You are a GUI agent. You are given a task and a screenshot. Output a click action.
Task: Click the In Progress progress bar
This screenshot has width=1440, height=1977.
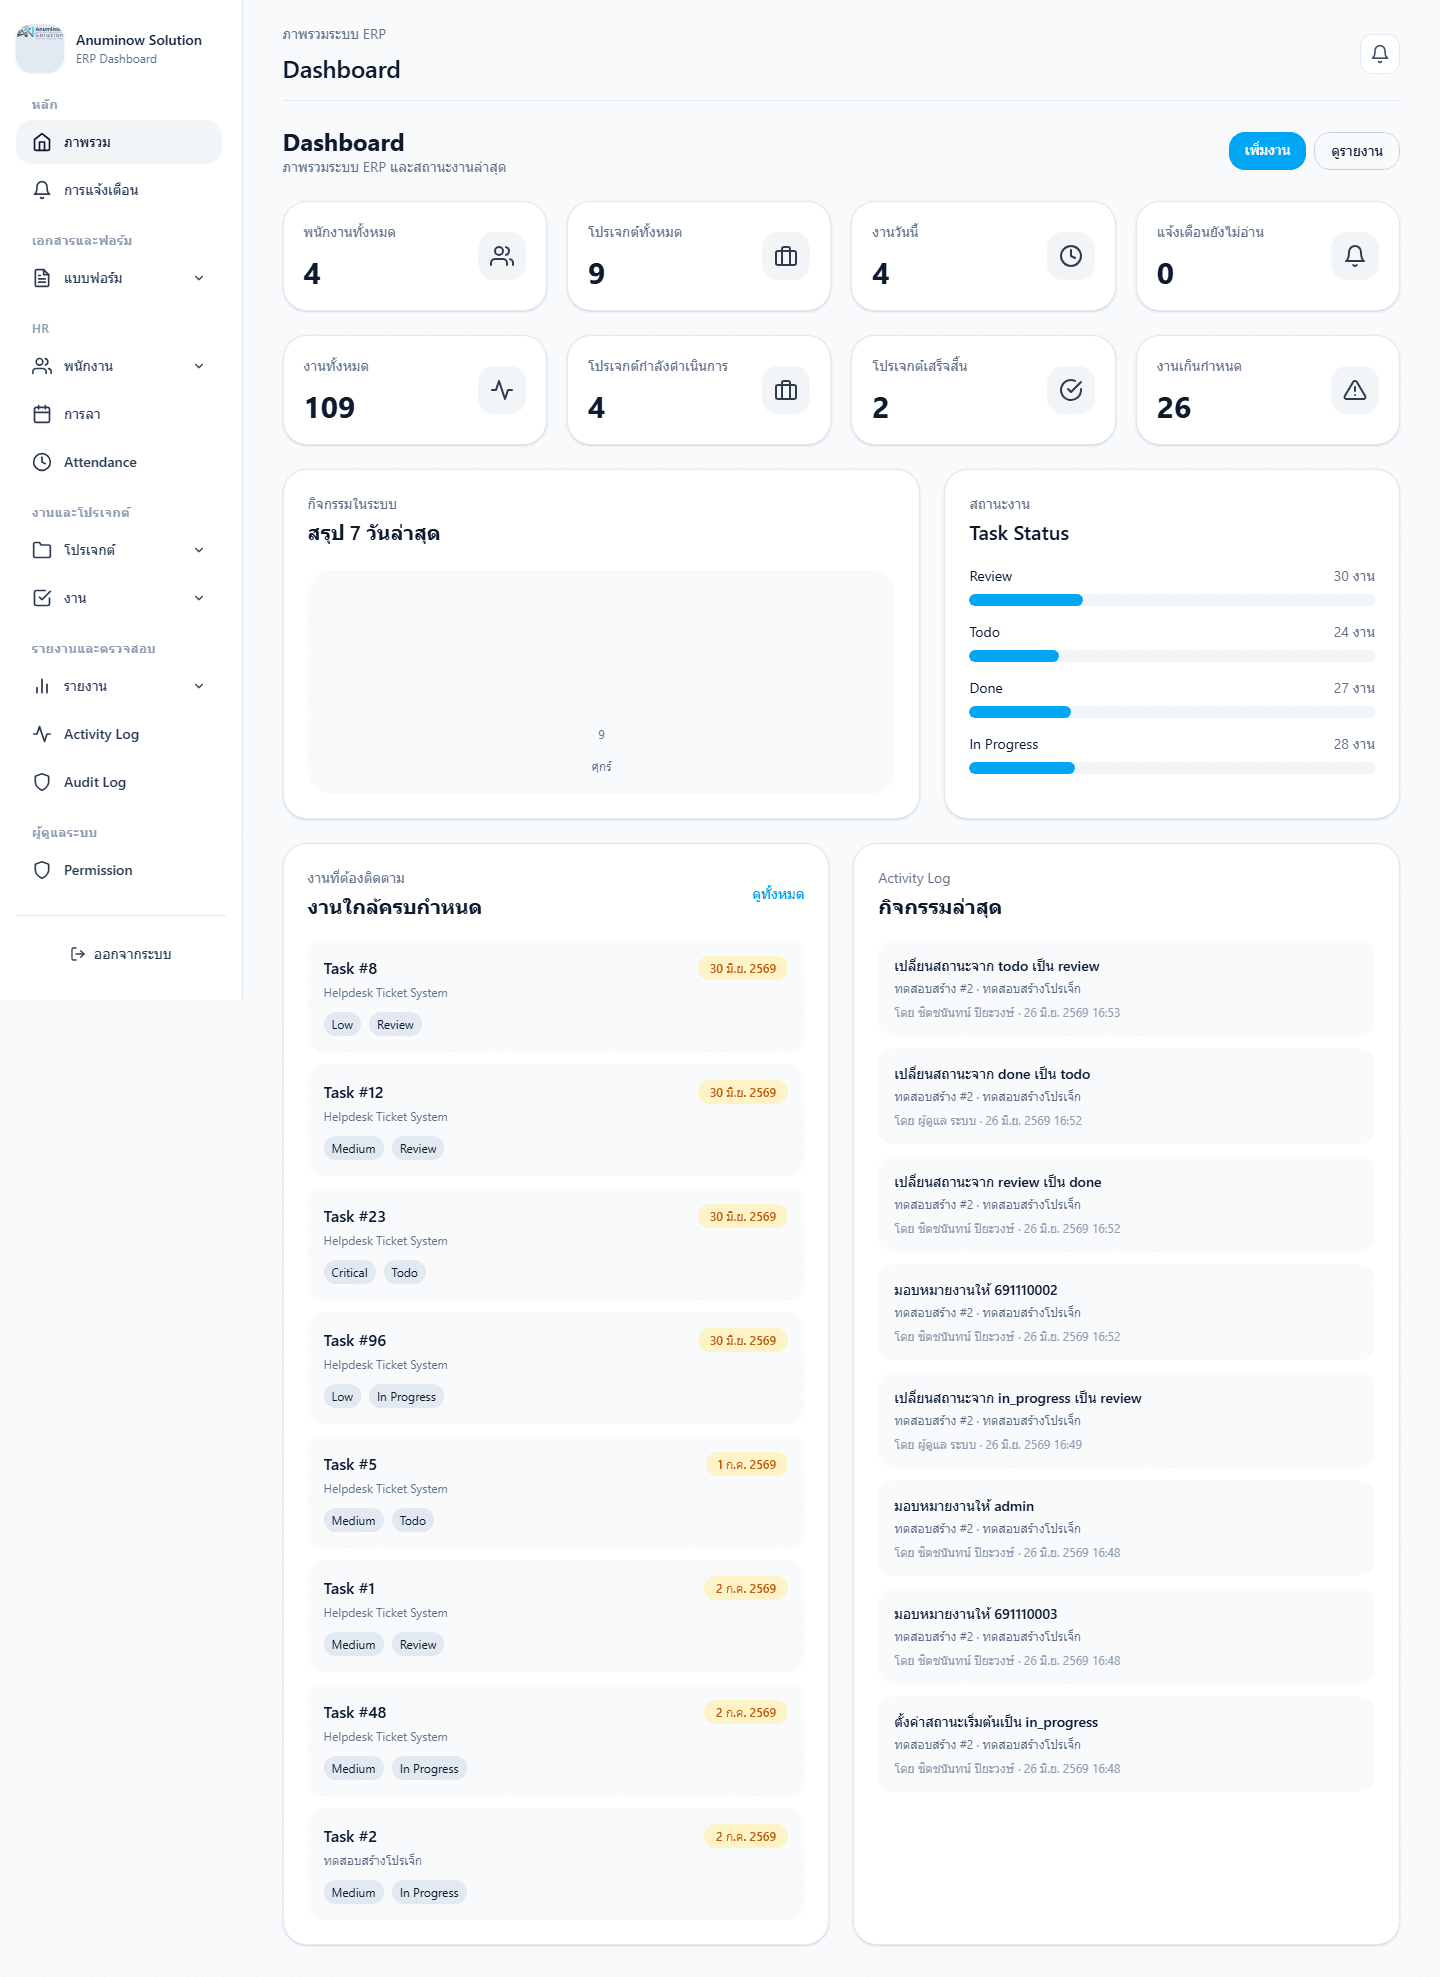click(x=1172, y=768)
